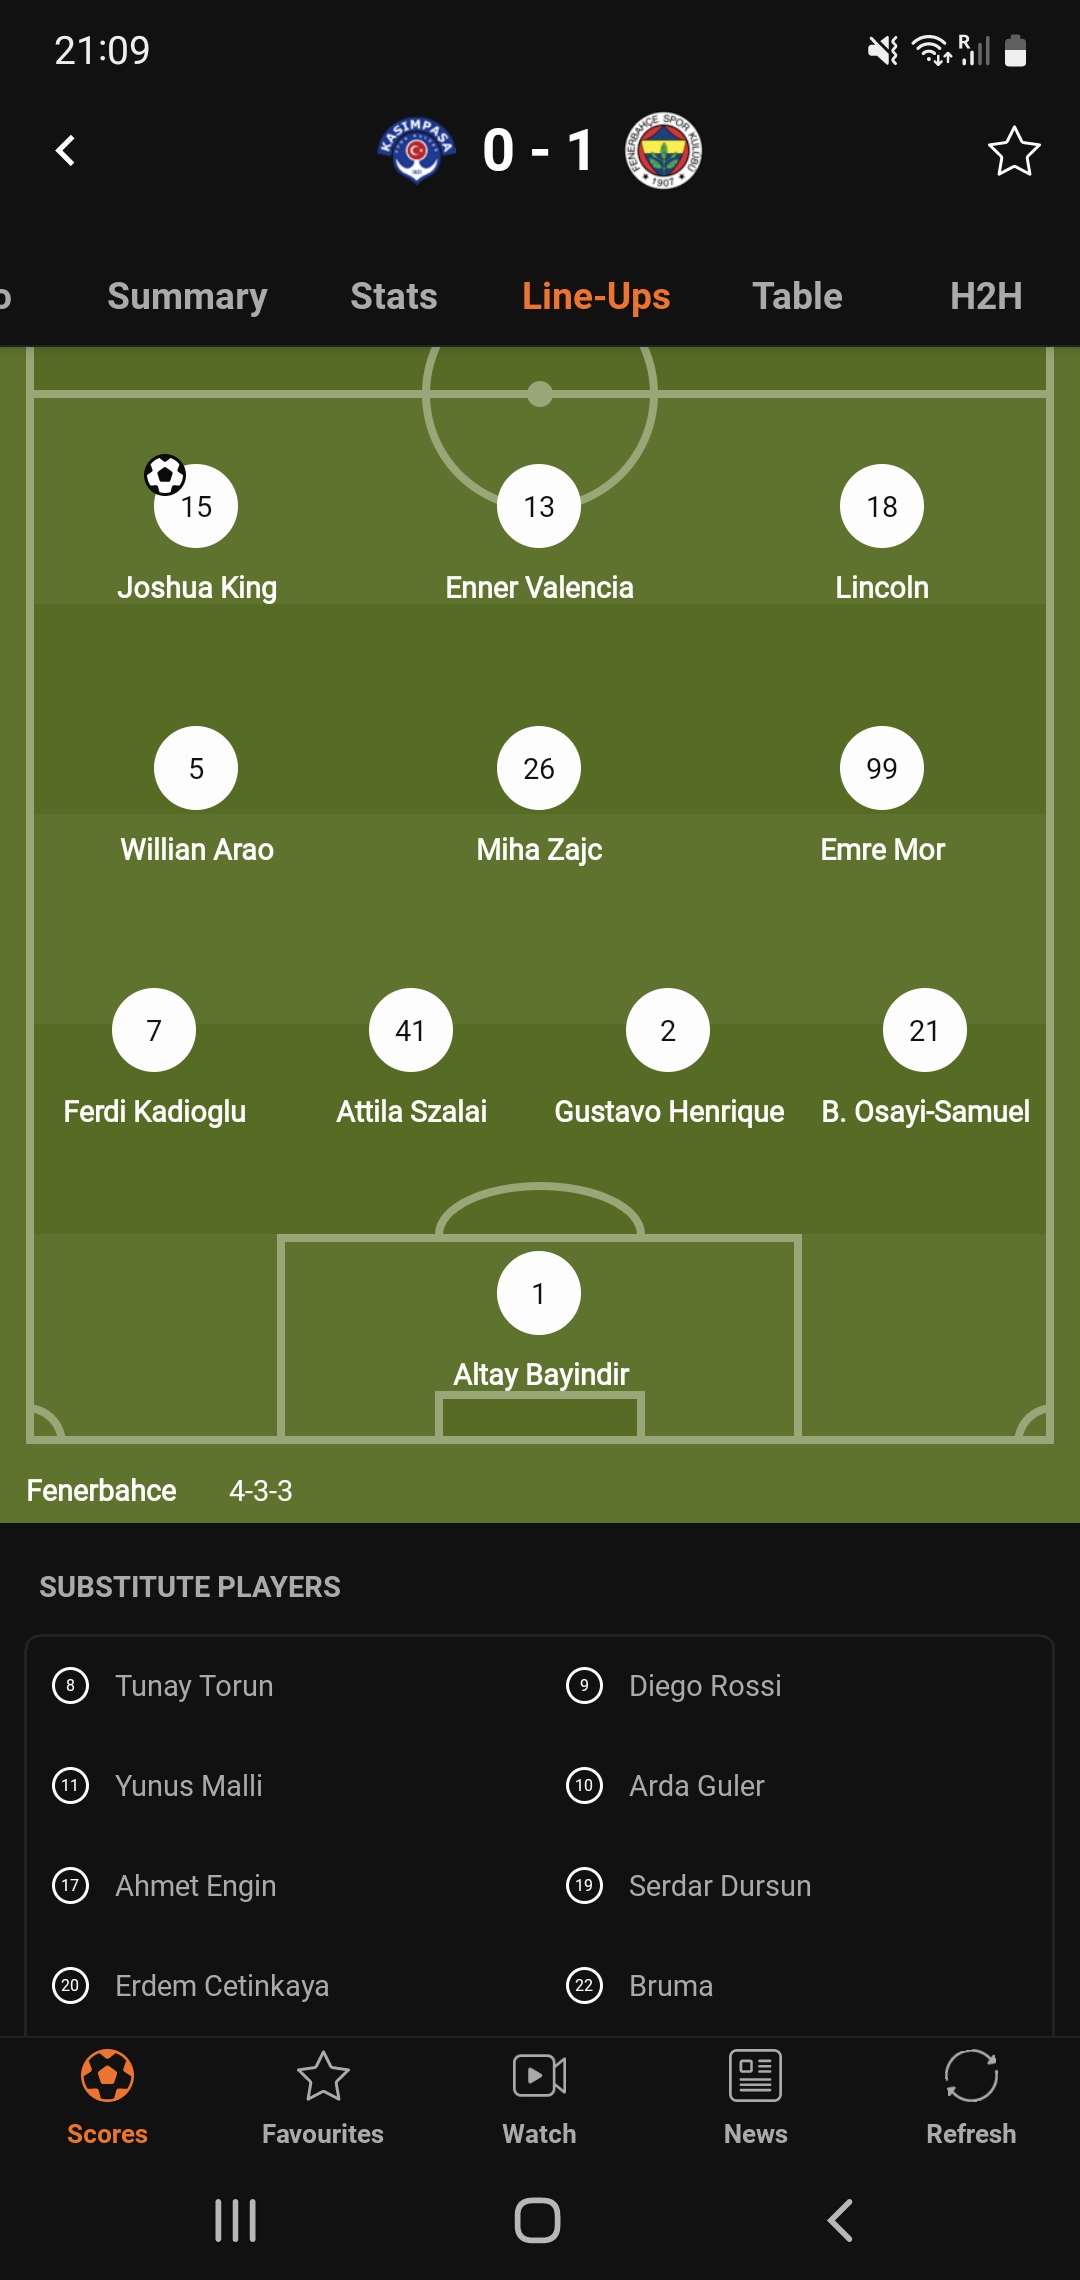The height and width of the screenshot is (2280, 1080).
Task: Toggle the favourite star for this match
Action: (1014, 151)
